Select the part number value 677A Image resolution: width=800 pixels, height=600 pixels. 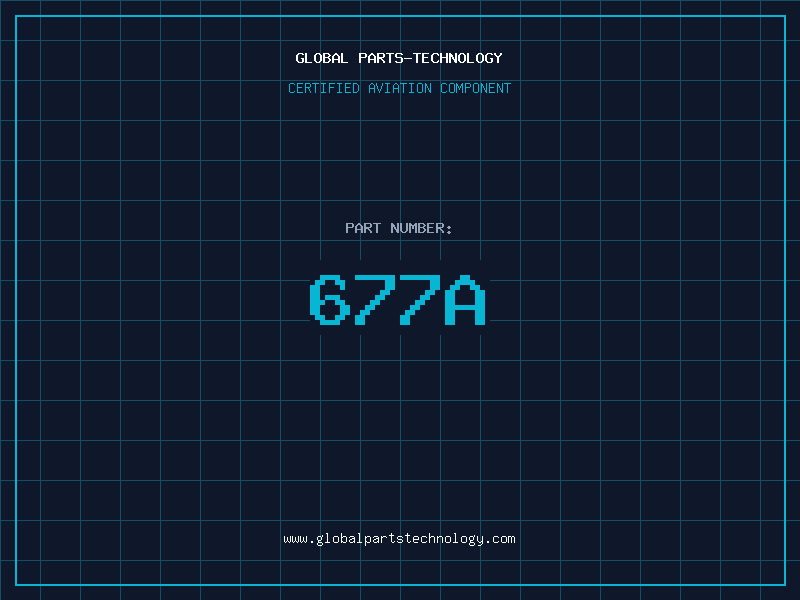click(398, 299)
